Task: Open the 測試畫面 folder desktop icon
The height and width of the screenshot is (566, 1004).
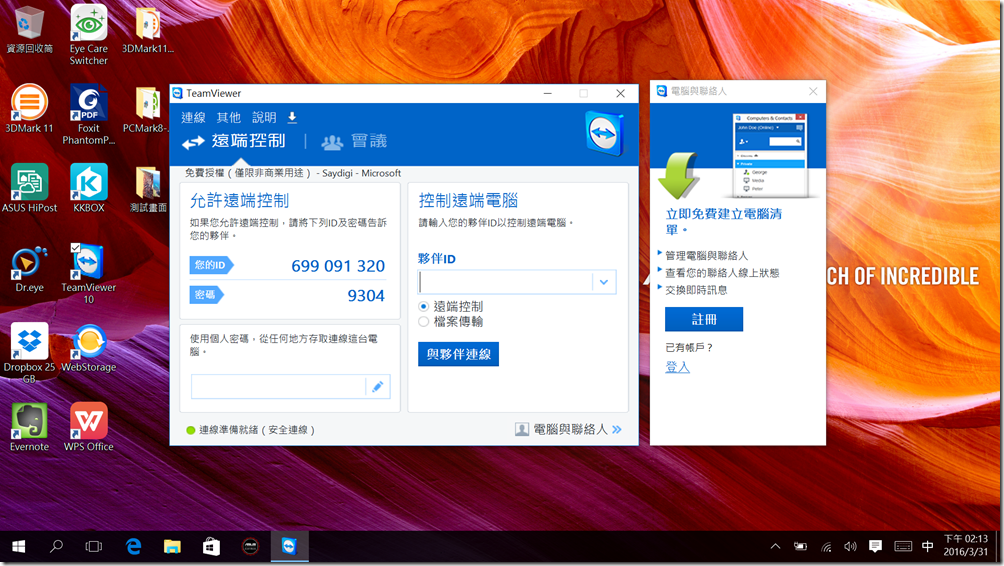Action: [x=148, y=188]
